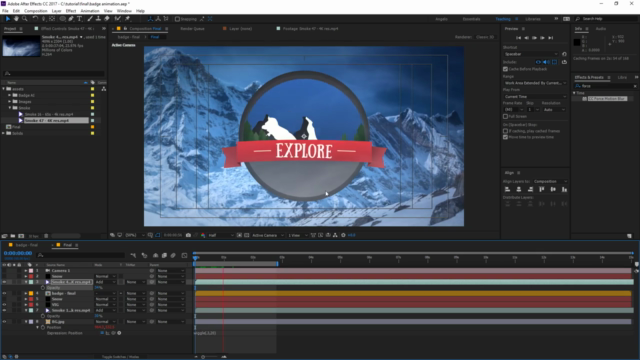Select the Teaching workspace
The height and width of the screenshot is (360, 640).
pyautogui.click(x=503, y=19)
